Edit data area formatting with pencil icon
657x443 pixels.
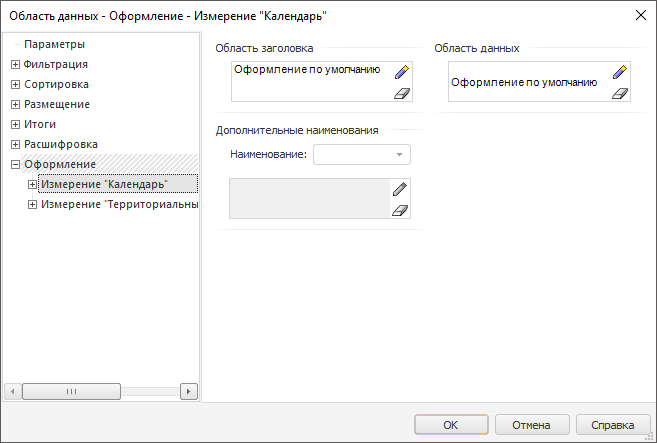coord(619,72)
